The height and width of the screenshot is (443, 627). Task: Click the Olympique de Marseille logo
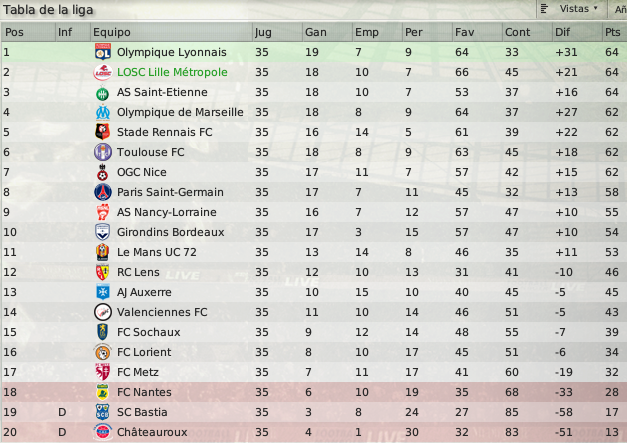pos(103,112)
